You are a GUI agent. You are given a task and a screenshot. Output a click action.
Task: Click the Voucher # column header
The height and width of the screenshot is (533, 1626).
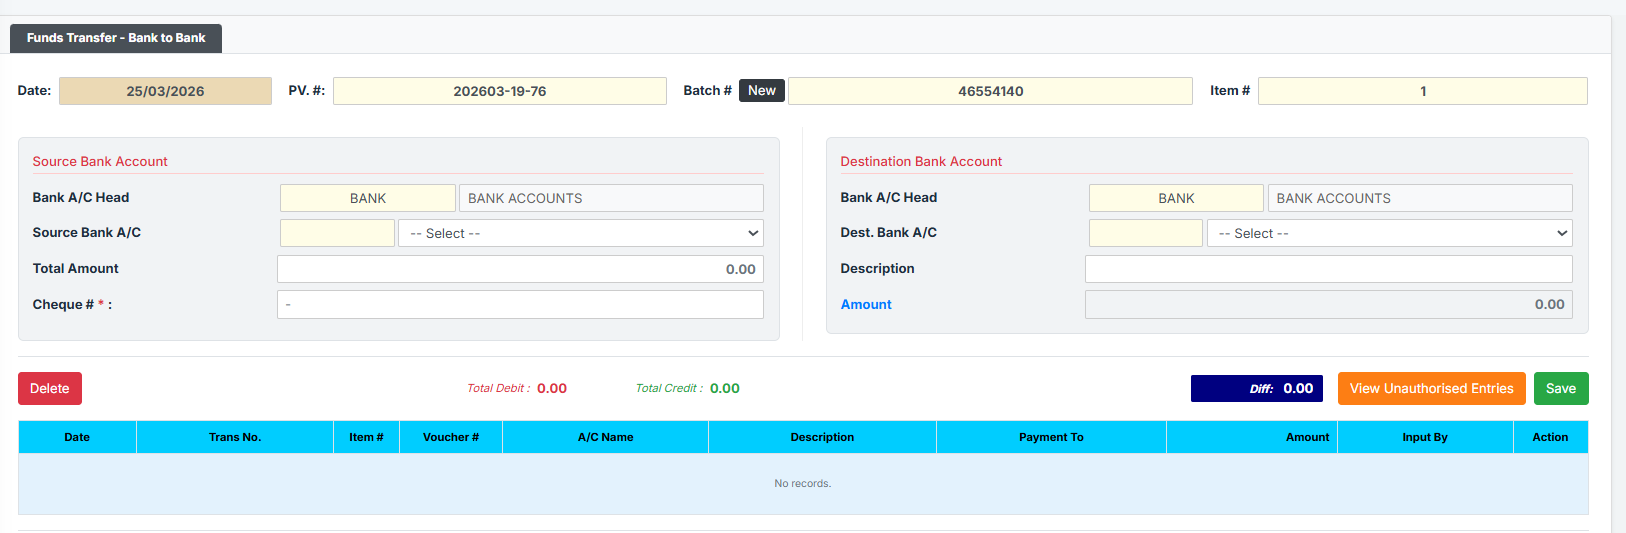(450, 437)
